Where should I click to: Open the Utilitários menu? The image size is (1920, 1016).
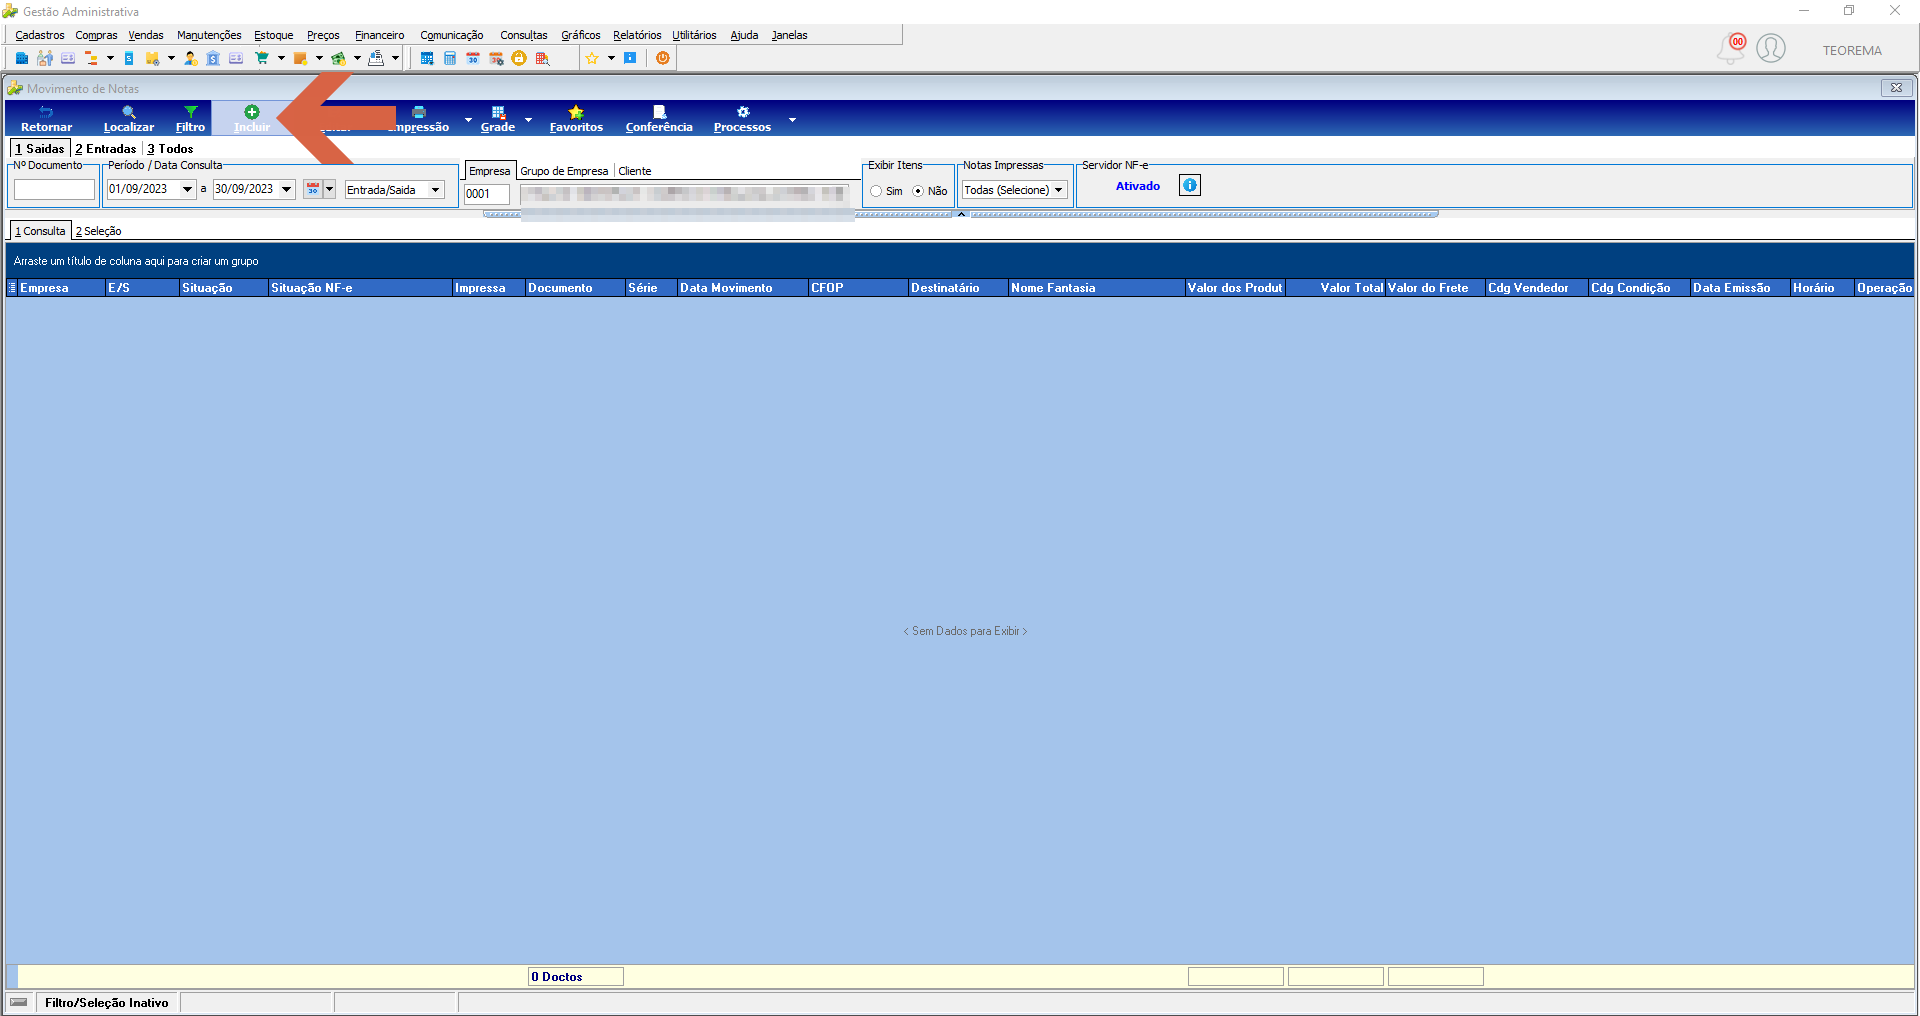point(694,35)
